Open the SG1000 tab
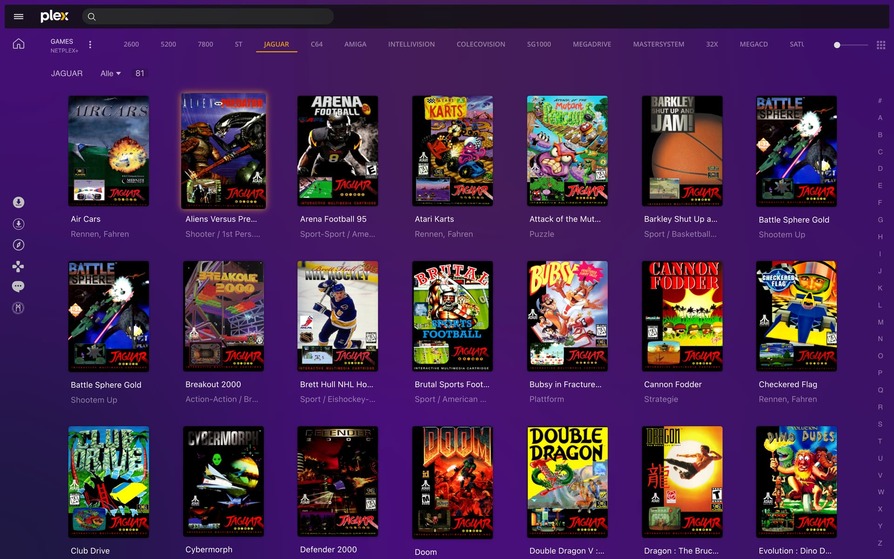The height and width of the screenshot is (559, 894). coord(539,44)
